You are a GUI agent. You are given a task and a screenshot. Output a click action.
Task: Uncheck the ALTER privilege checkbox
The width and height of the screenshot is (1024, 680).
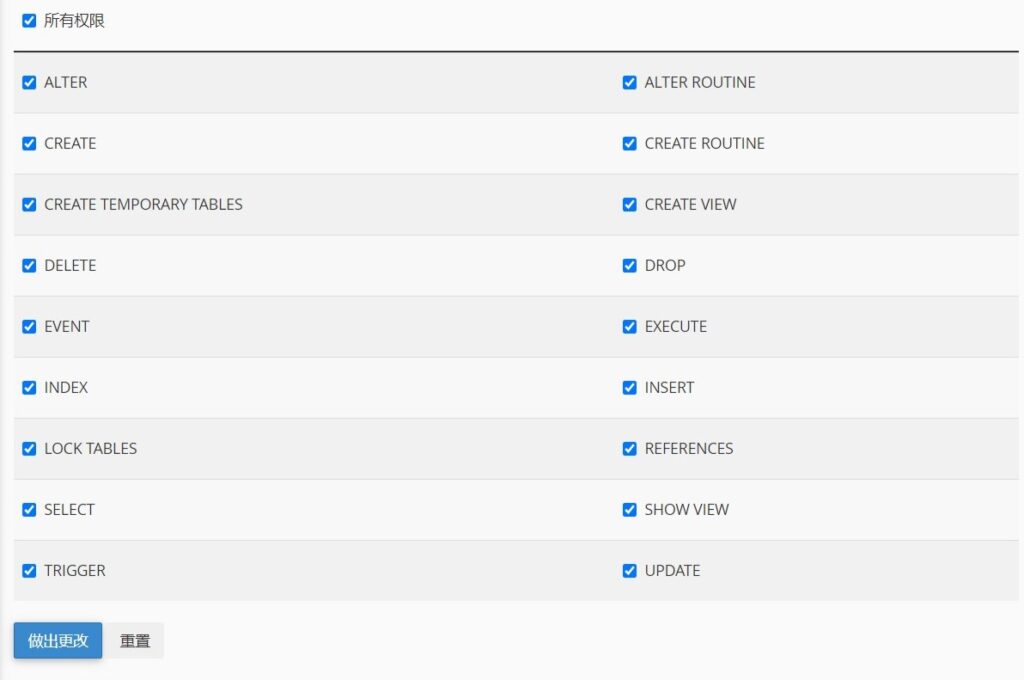point(29,82)
